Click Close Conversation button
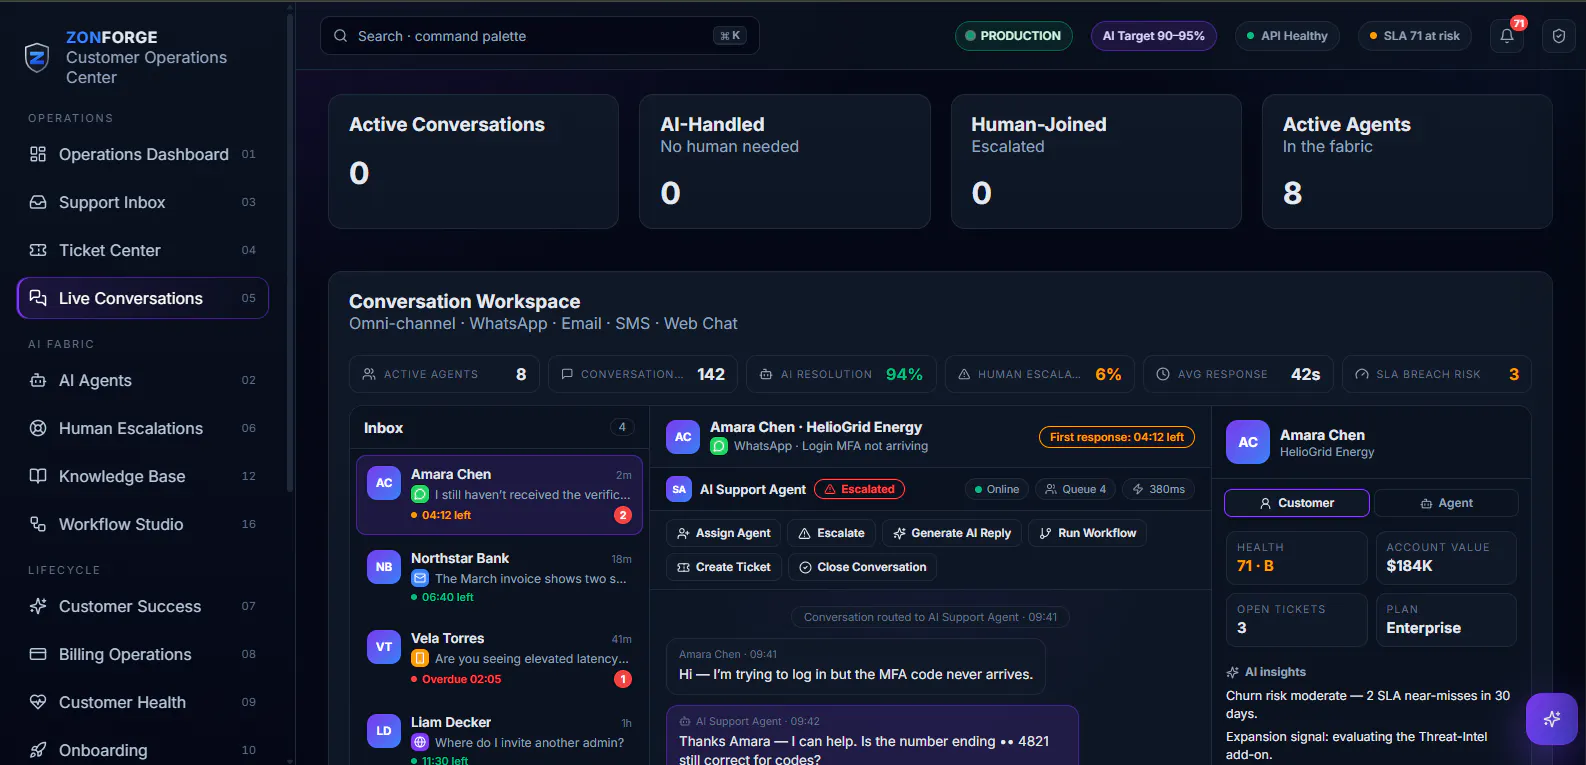This screenshot has height=765, width=1586. 862,567
